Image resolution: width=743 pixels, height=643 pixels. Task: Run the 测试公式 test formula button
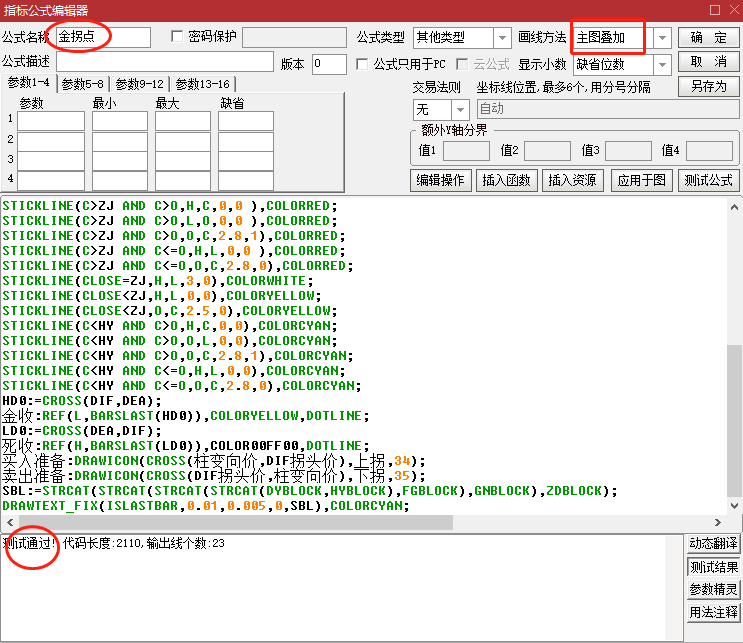pos(708,180)
